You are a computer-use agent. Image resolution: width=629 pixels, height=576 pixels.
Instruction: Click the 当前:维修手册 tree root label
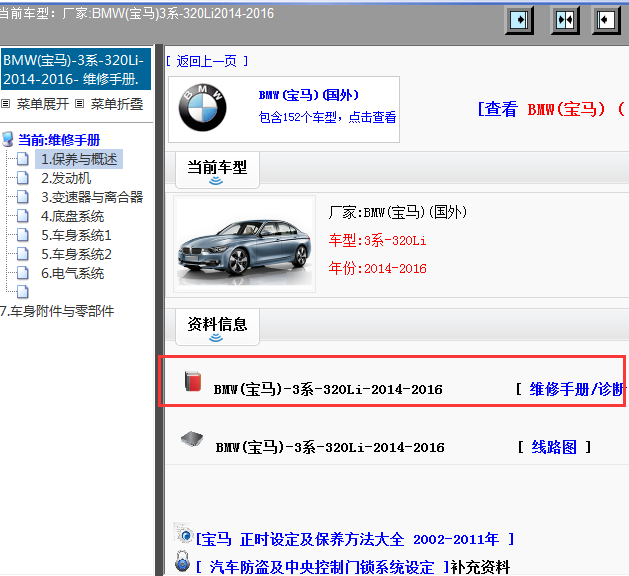tap(59, 140)
